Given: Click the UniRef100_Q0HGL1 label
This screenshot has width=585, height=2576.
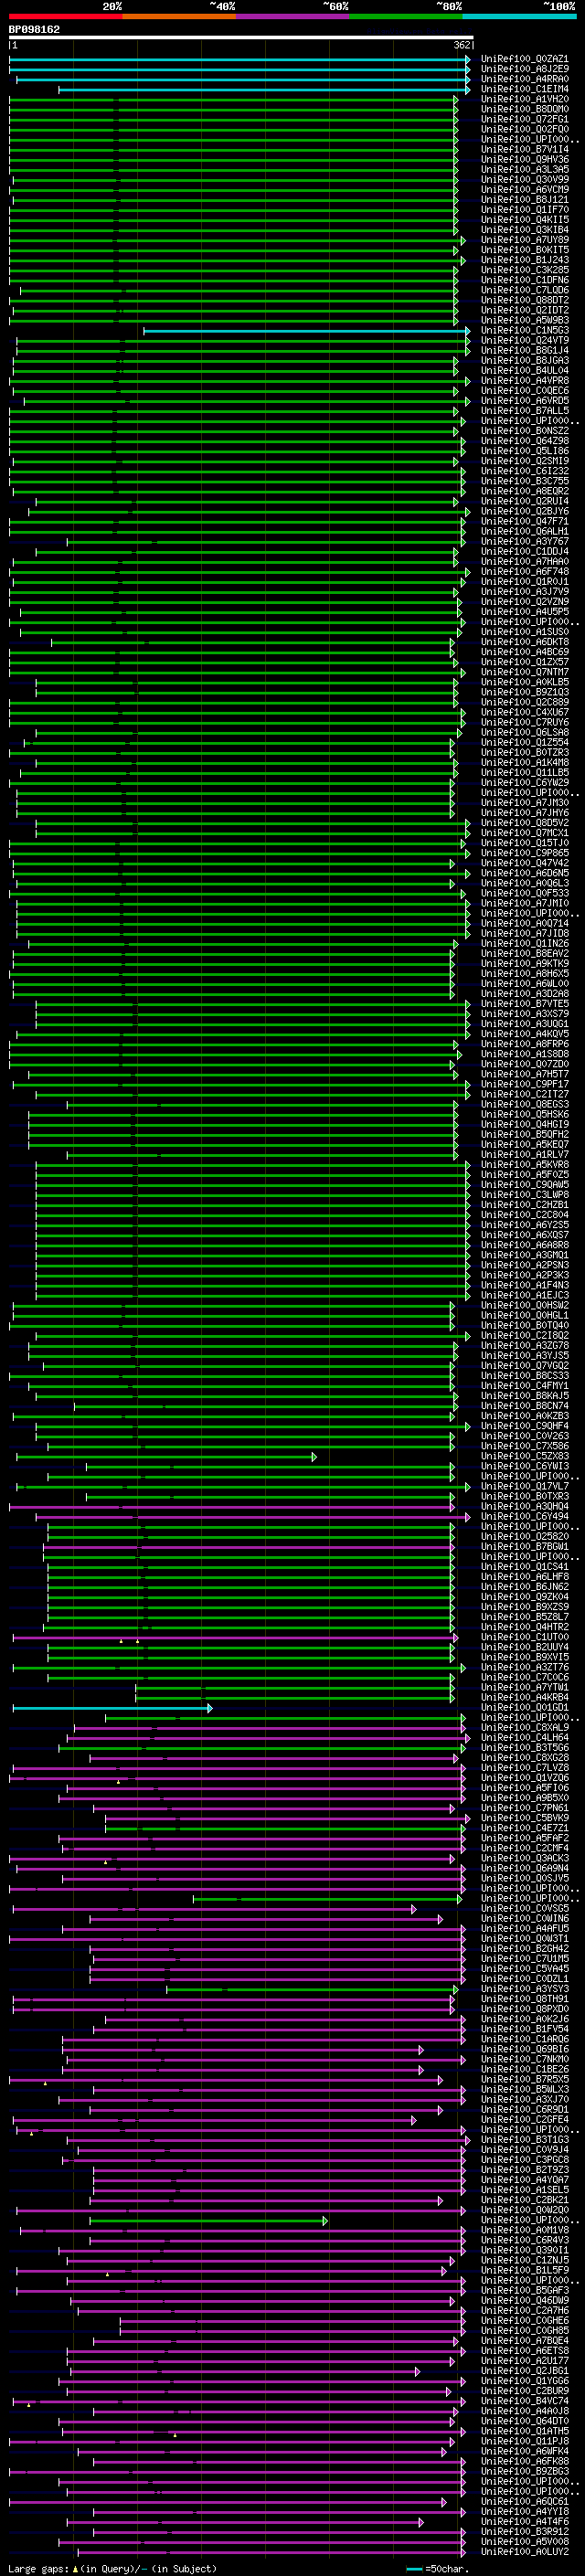Looking at the screenshot, I should pyautogui.click(x=524, y=1315).
